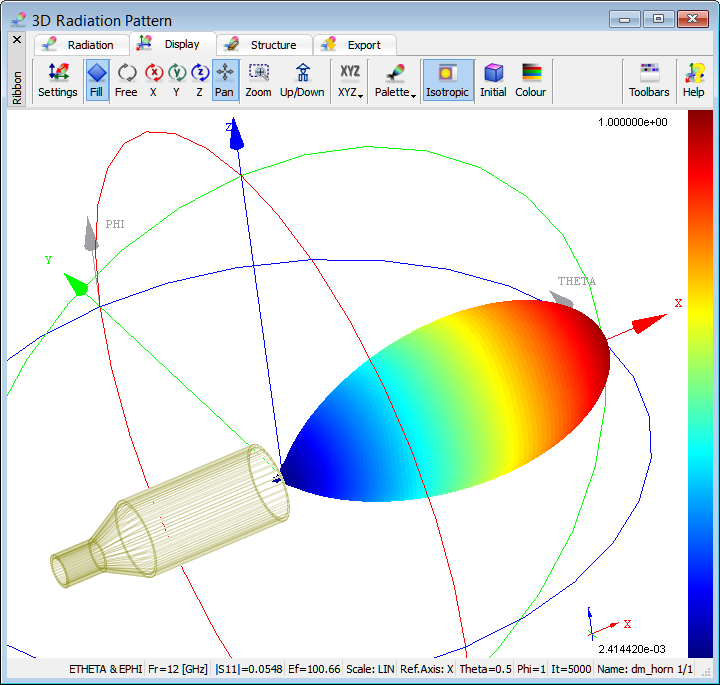The width and height of the screenshot is (720, 685).
Task: Select Free rotation mode
Action: 126,80
